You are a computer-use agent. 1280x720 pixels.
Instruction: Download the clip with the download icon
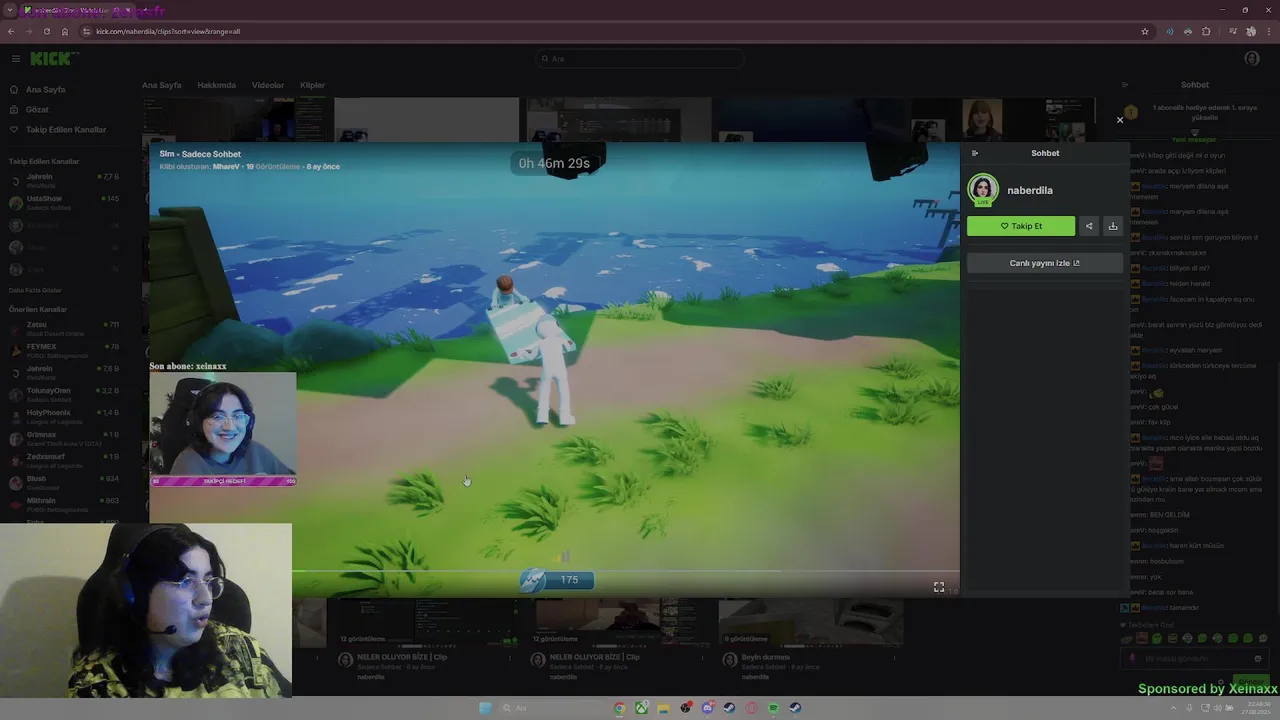(1112, 226)
